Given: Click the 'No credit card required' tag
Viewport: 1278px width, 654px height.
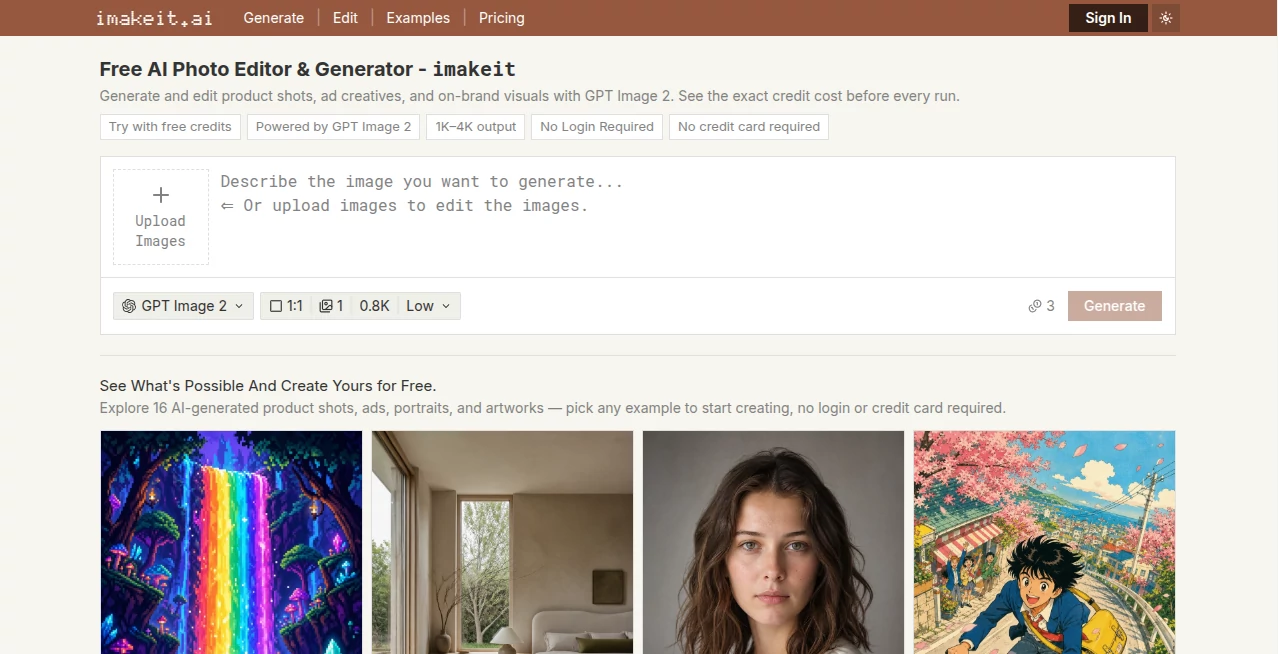Looking at the screenshot, I should point(749,127).
